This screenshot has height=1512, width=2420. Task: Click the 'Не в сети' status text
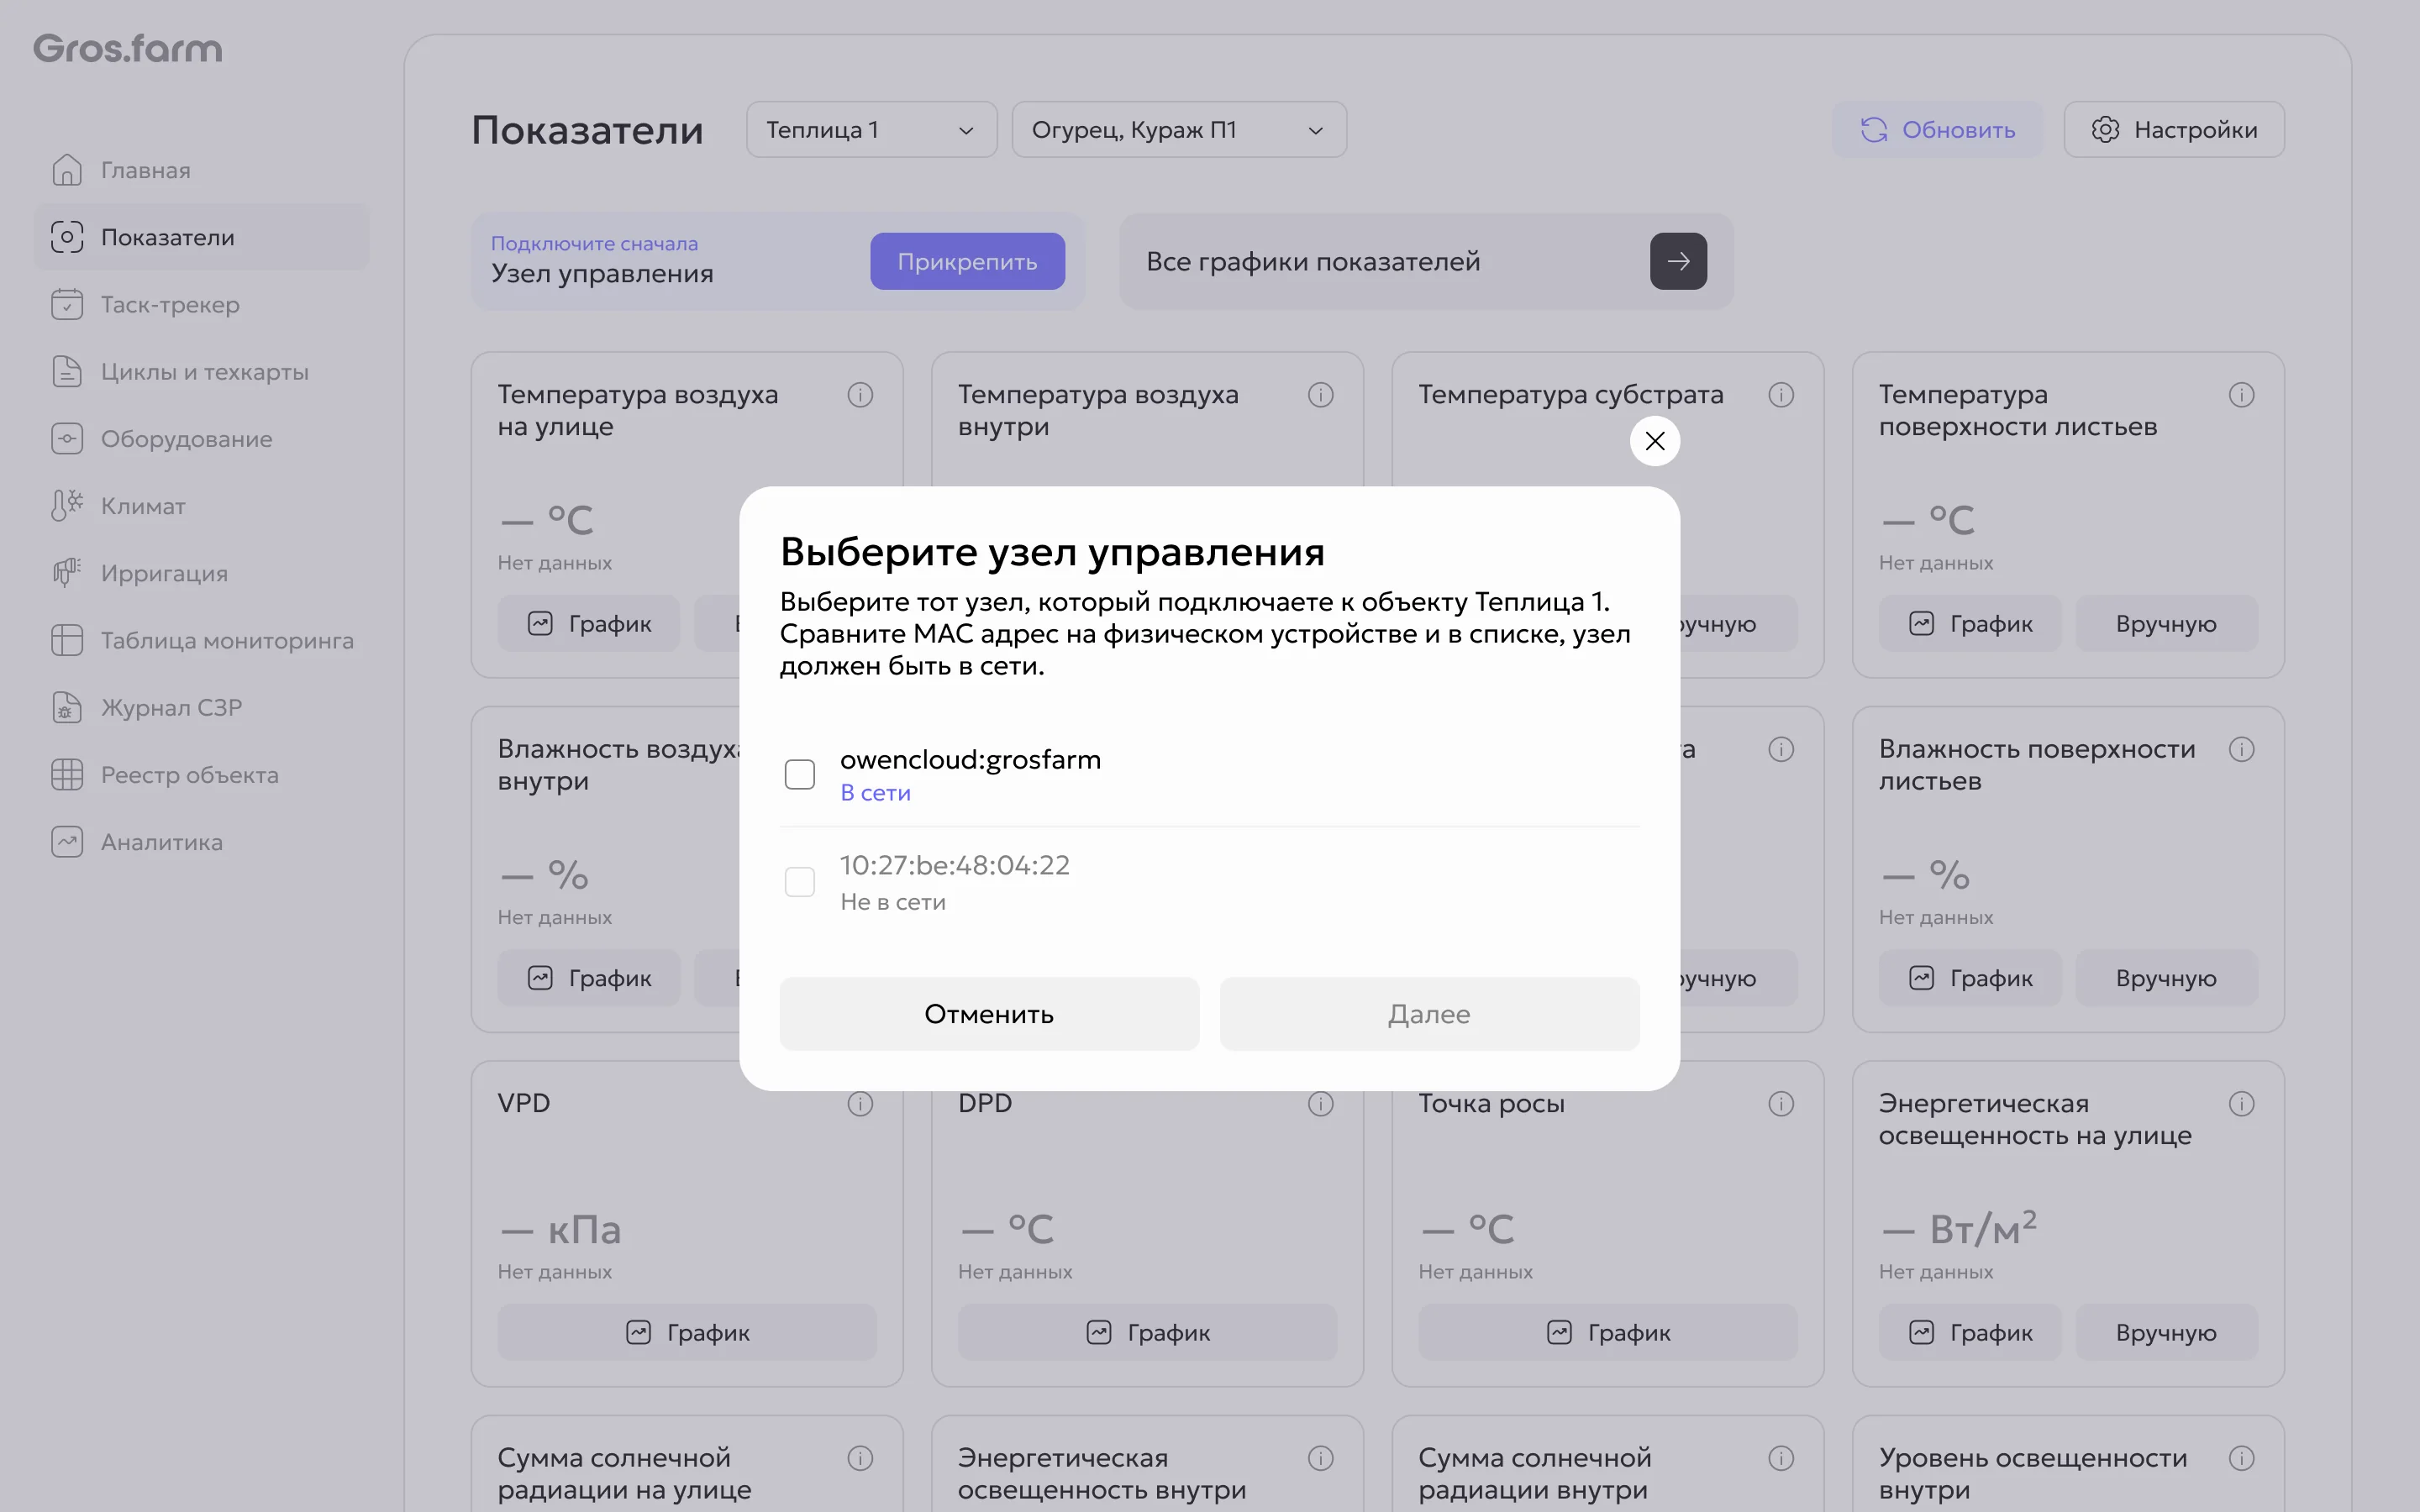[892, 902]
